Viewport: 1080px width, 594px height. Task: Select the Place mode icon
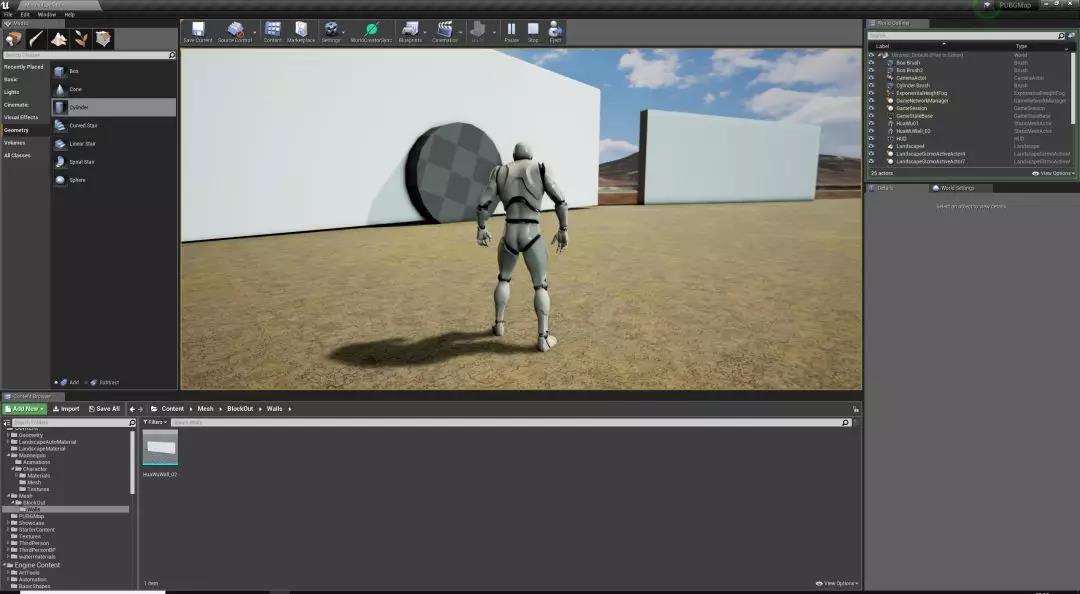(x=13, y=39)
